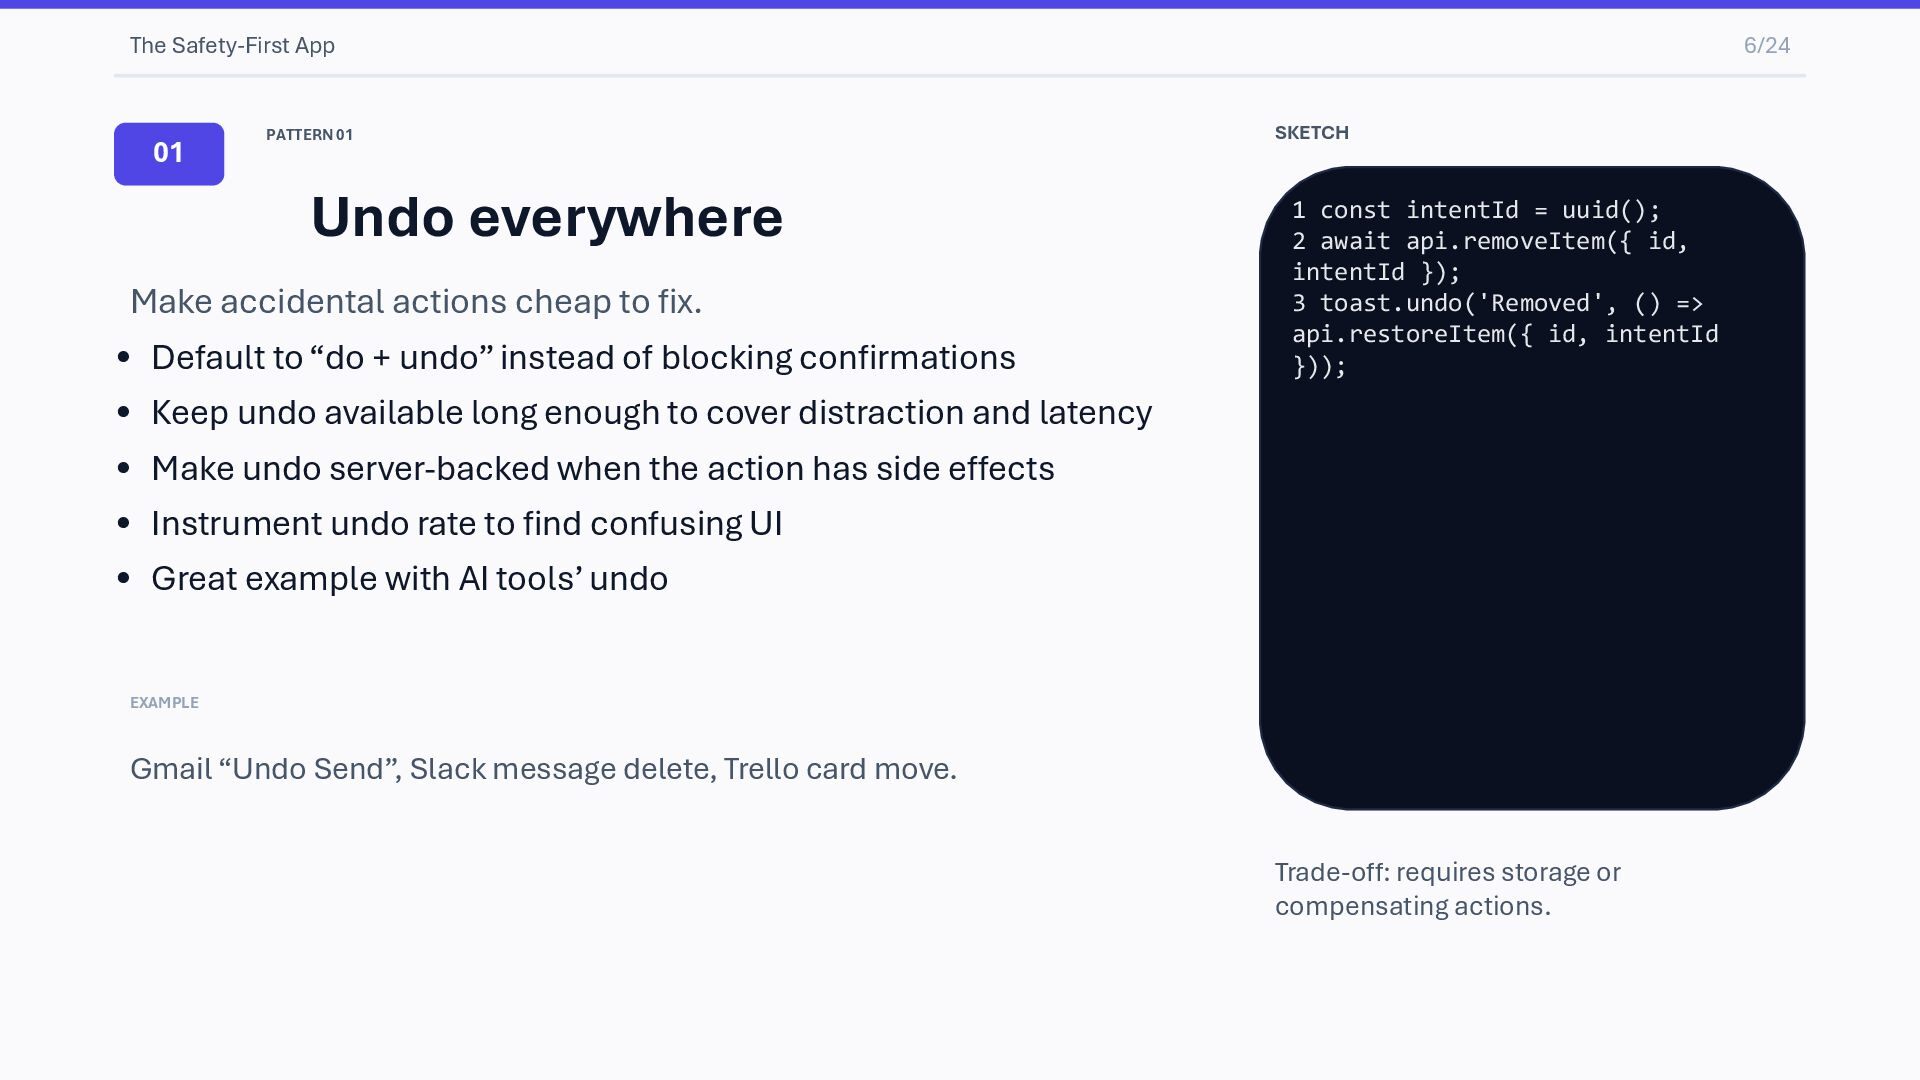Click the "SKETCH" section label
This screenshot has height=1080, width=1920.
1311,133
